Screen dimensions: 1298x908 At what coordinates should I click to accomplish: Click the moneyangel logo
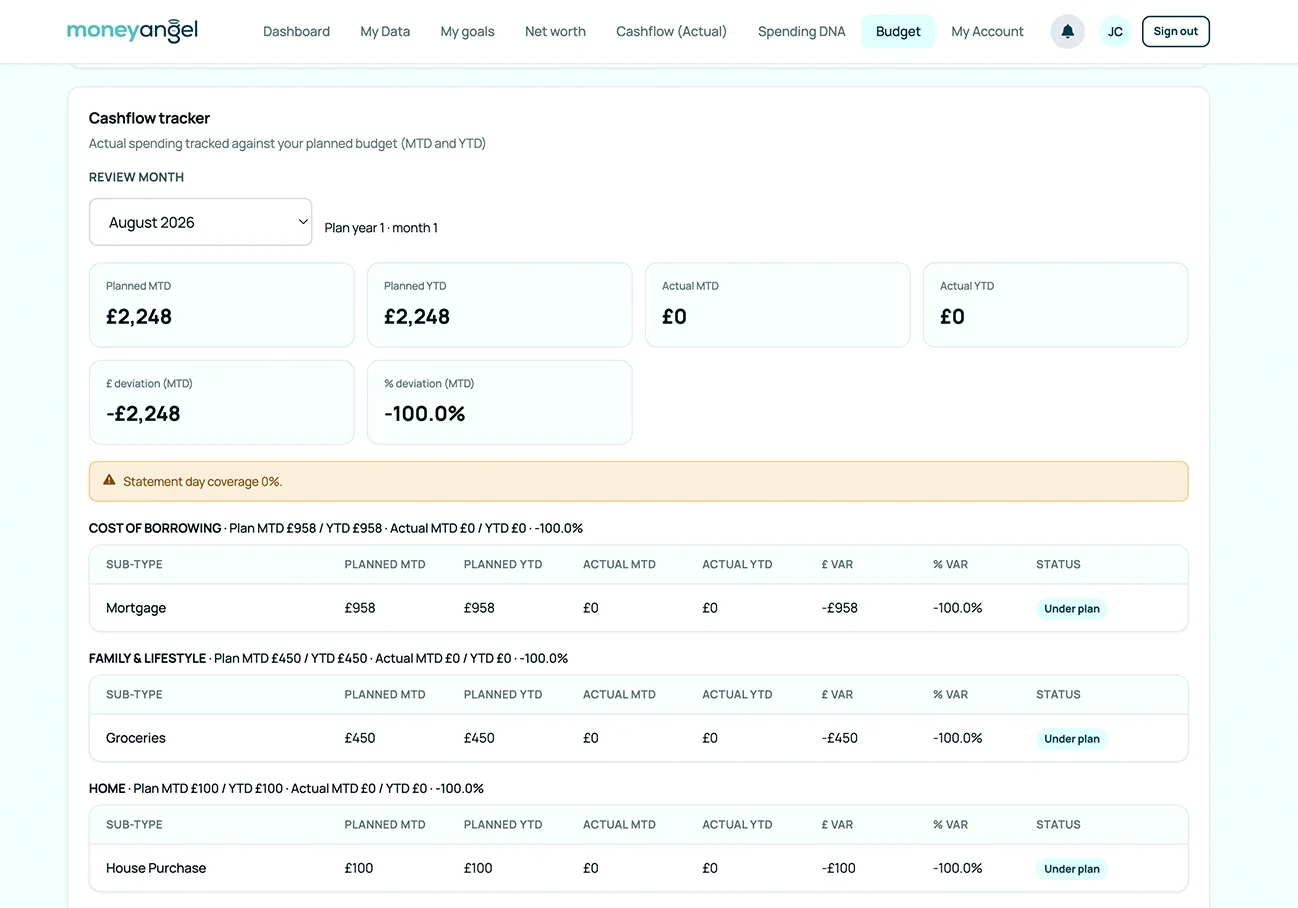132,31
